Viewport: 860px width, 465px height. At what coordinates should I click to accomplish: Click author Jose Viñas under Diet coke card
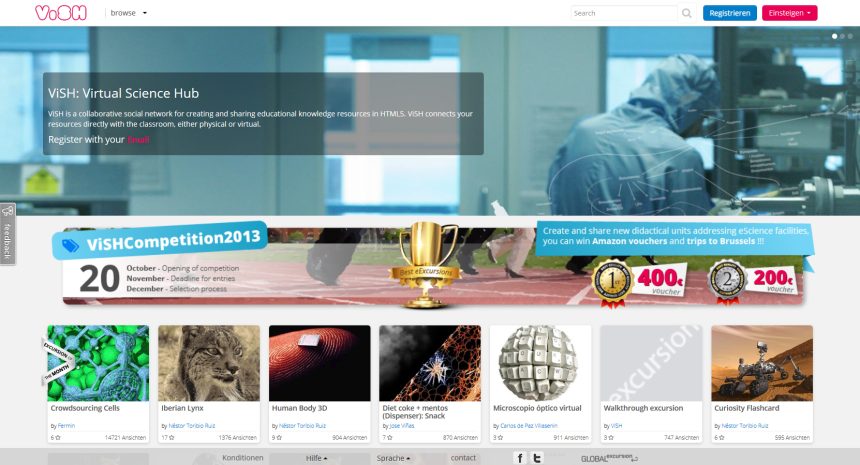click(x=402, y=426)
